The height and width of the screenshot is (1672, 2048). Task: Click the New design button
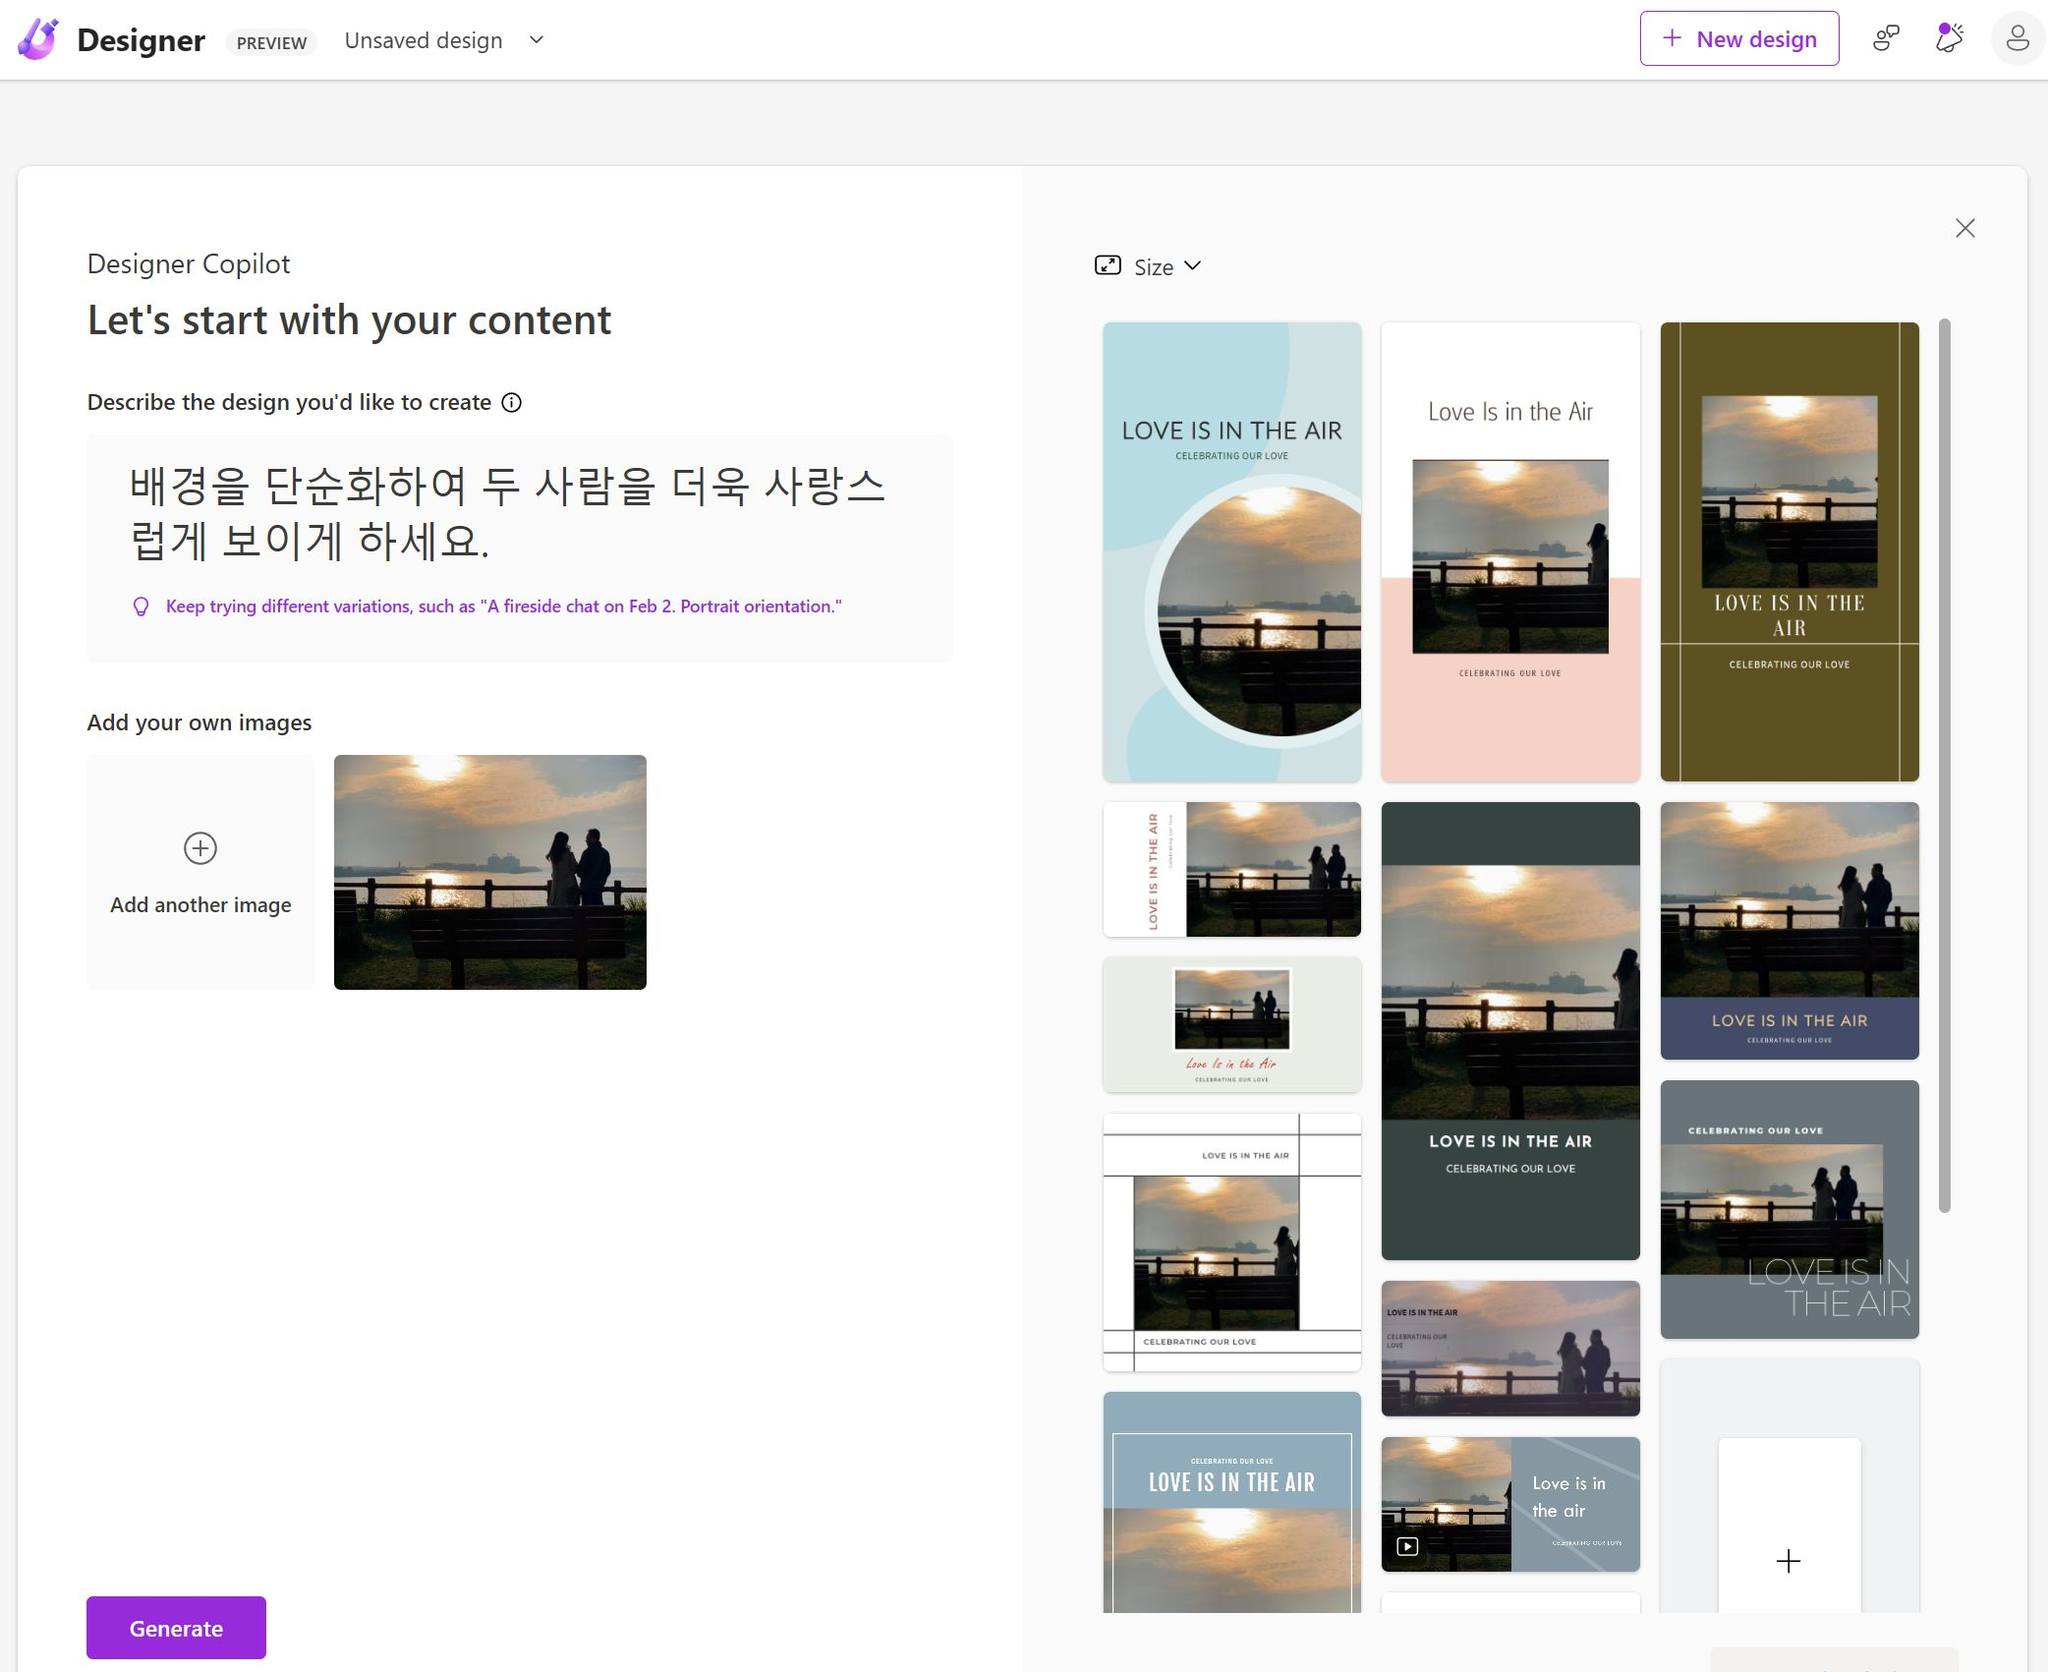coord(1738,39)
